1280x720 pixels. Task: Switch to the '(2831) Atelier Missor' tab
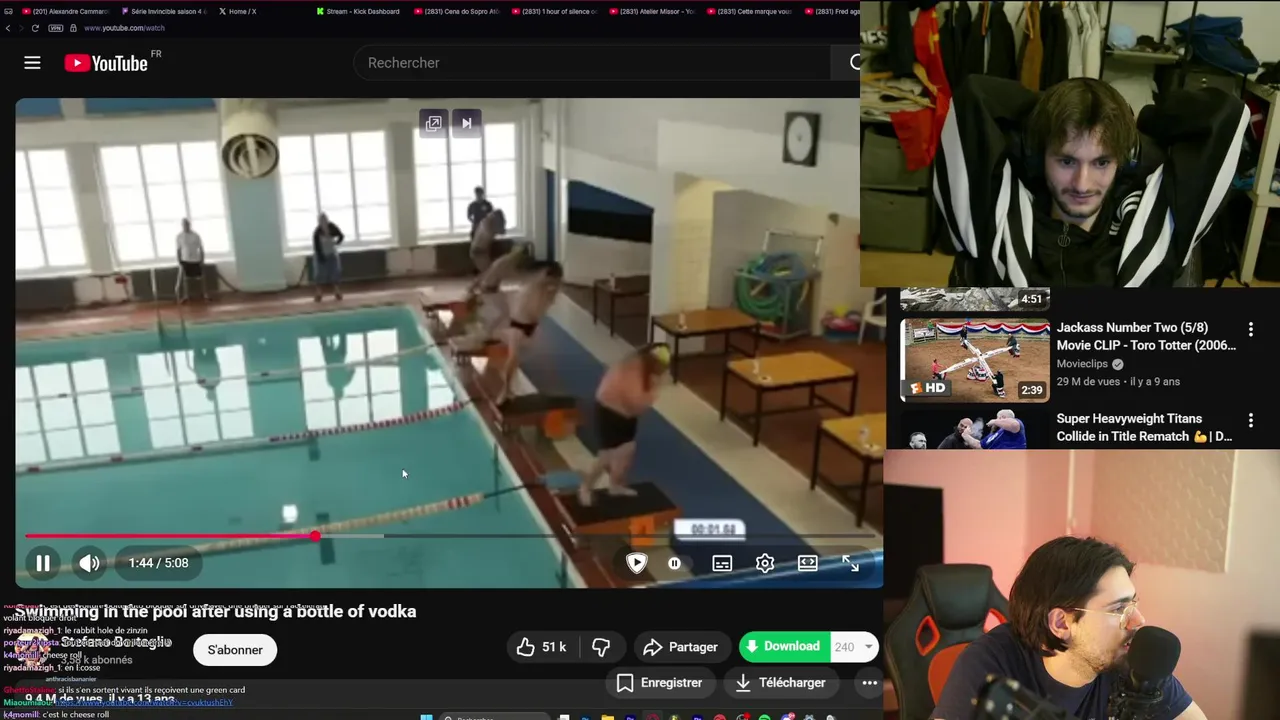651,11
